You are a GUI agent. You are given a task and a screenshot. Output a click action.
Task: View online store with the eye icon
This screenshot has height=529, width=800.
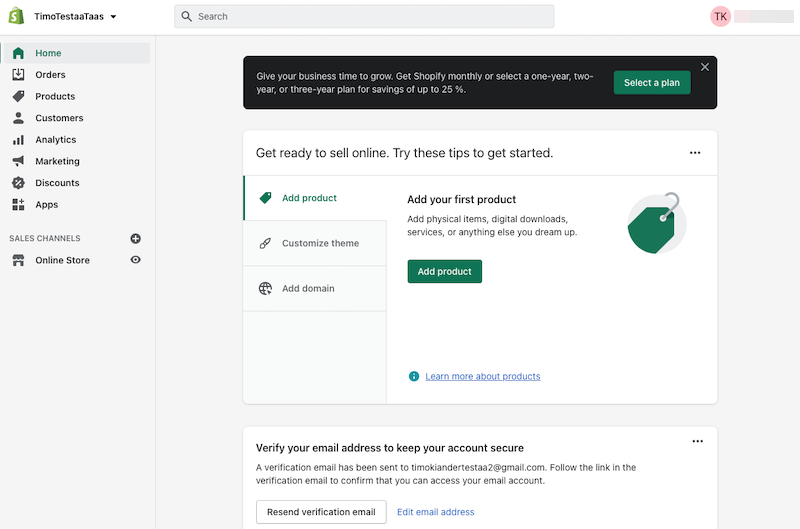pyautogui.click(x=135, y=260)
